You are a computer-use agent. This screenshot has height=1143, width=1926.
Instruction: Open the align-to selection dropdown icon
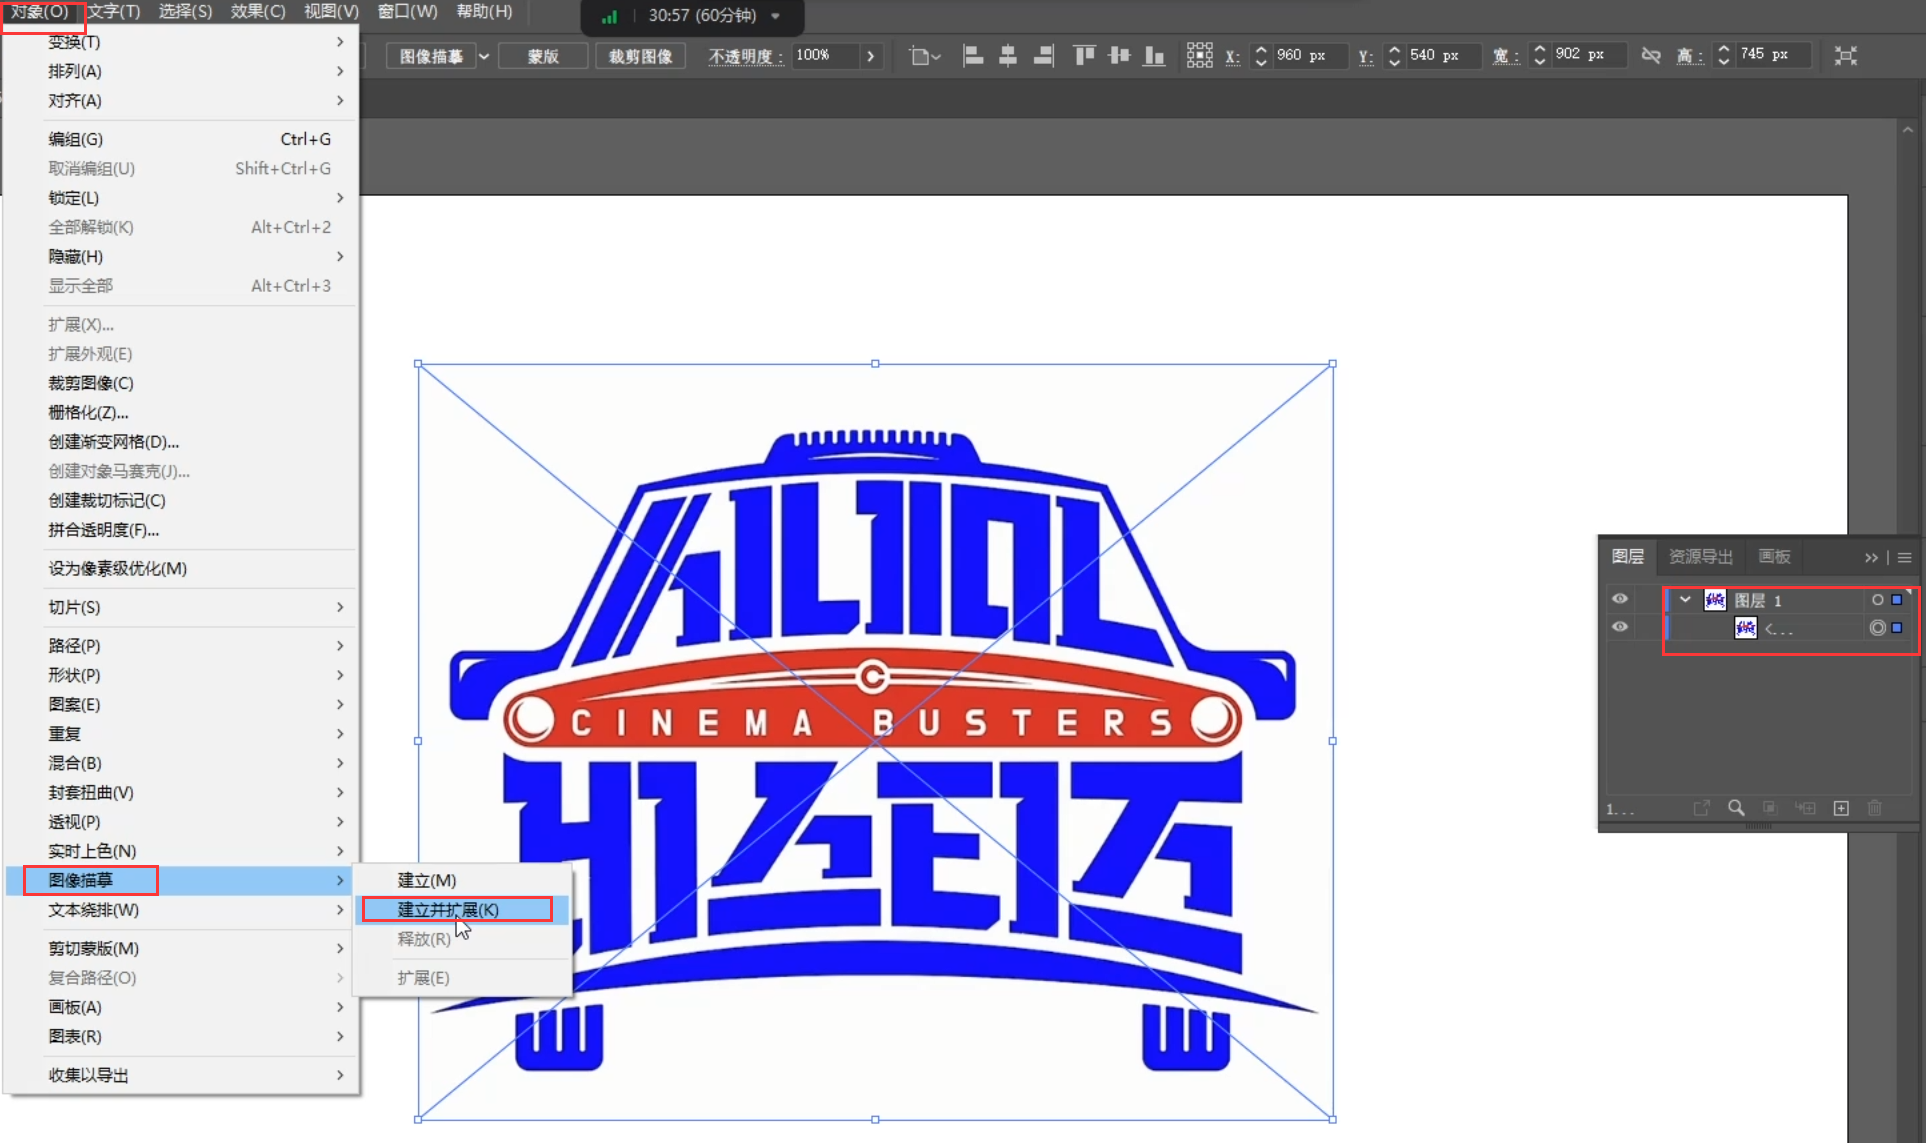point(925,56)
